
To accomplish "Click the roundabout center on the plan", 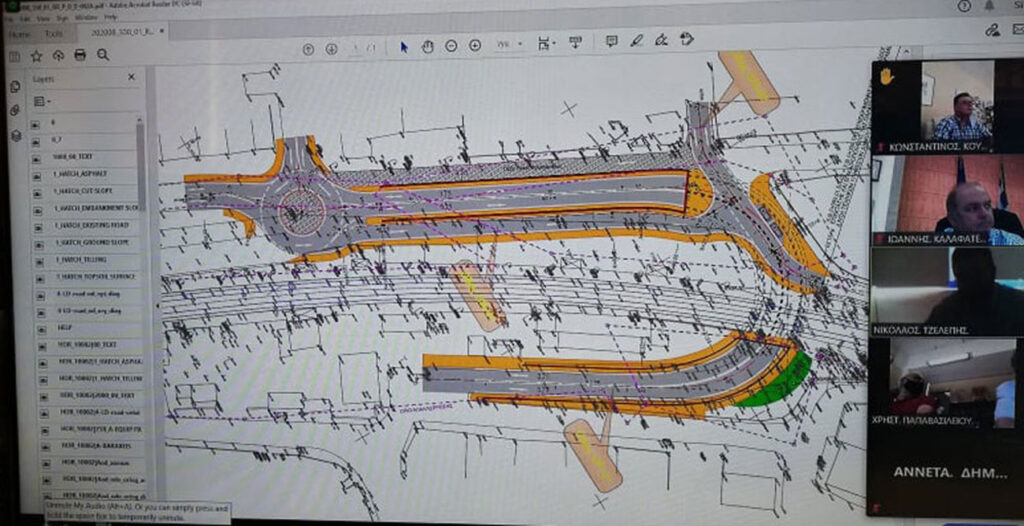I will click(302, 211).
